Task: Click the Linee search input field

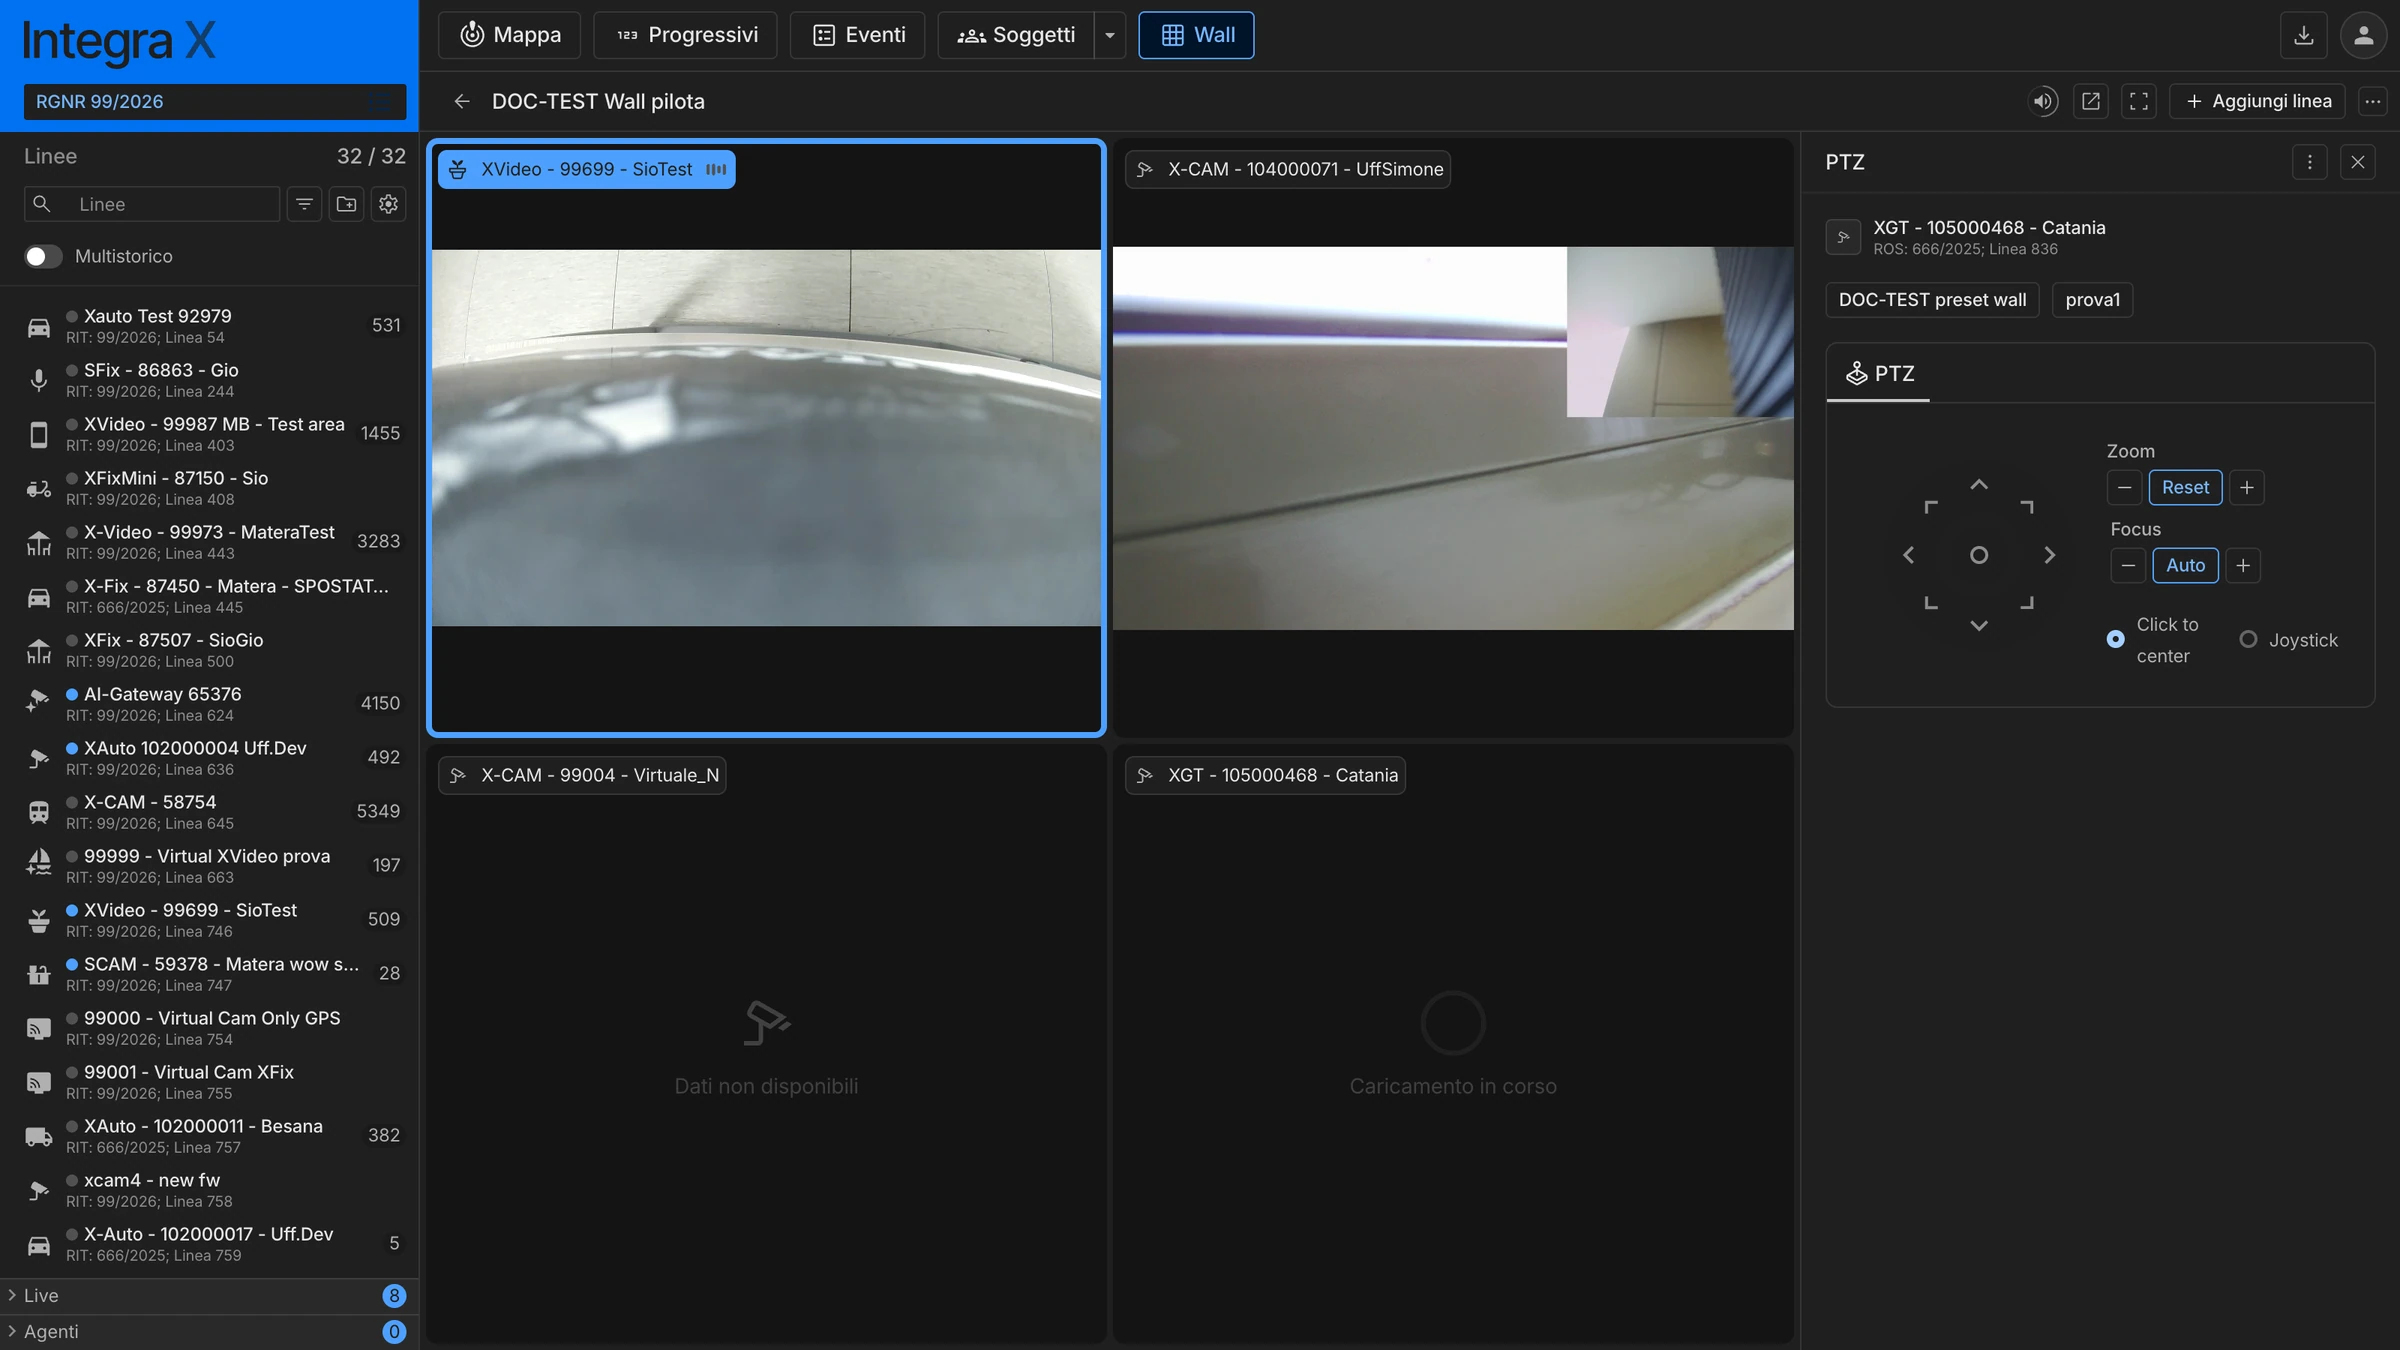Action: click(152, 204)
